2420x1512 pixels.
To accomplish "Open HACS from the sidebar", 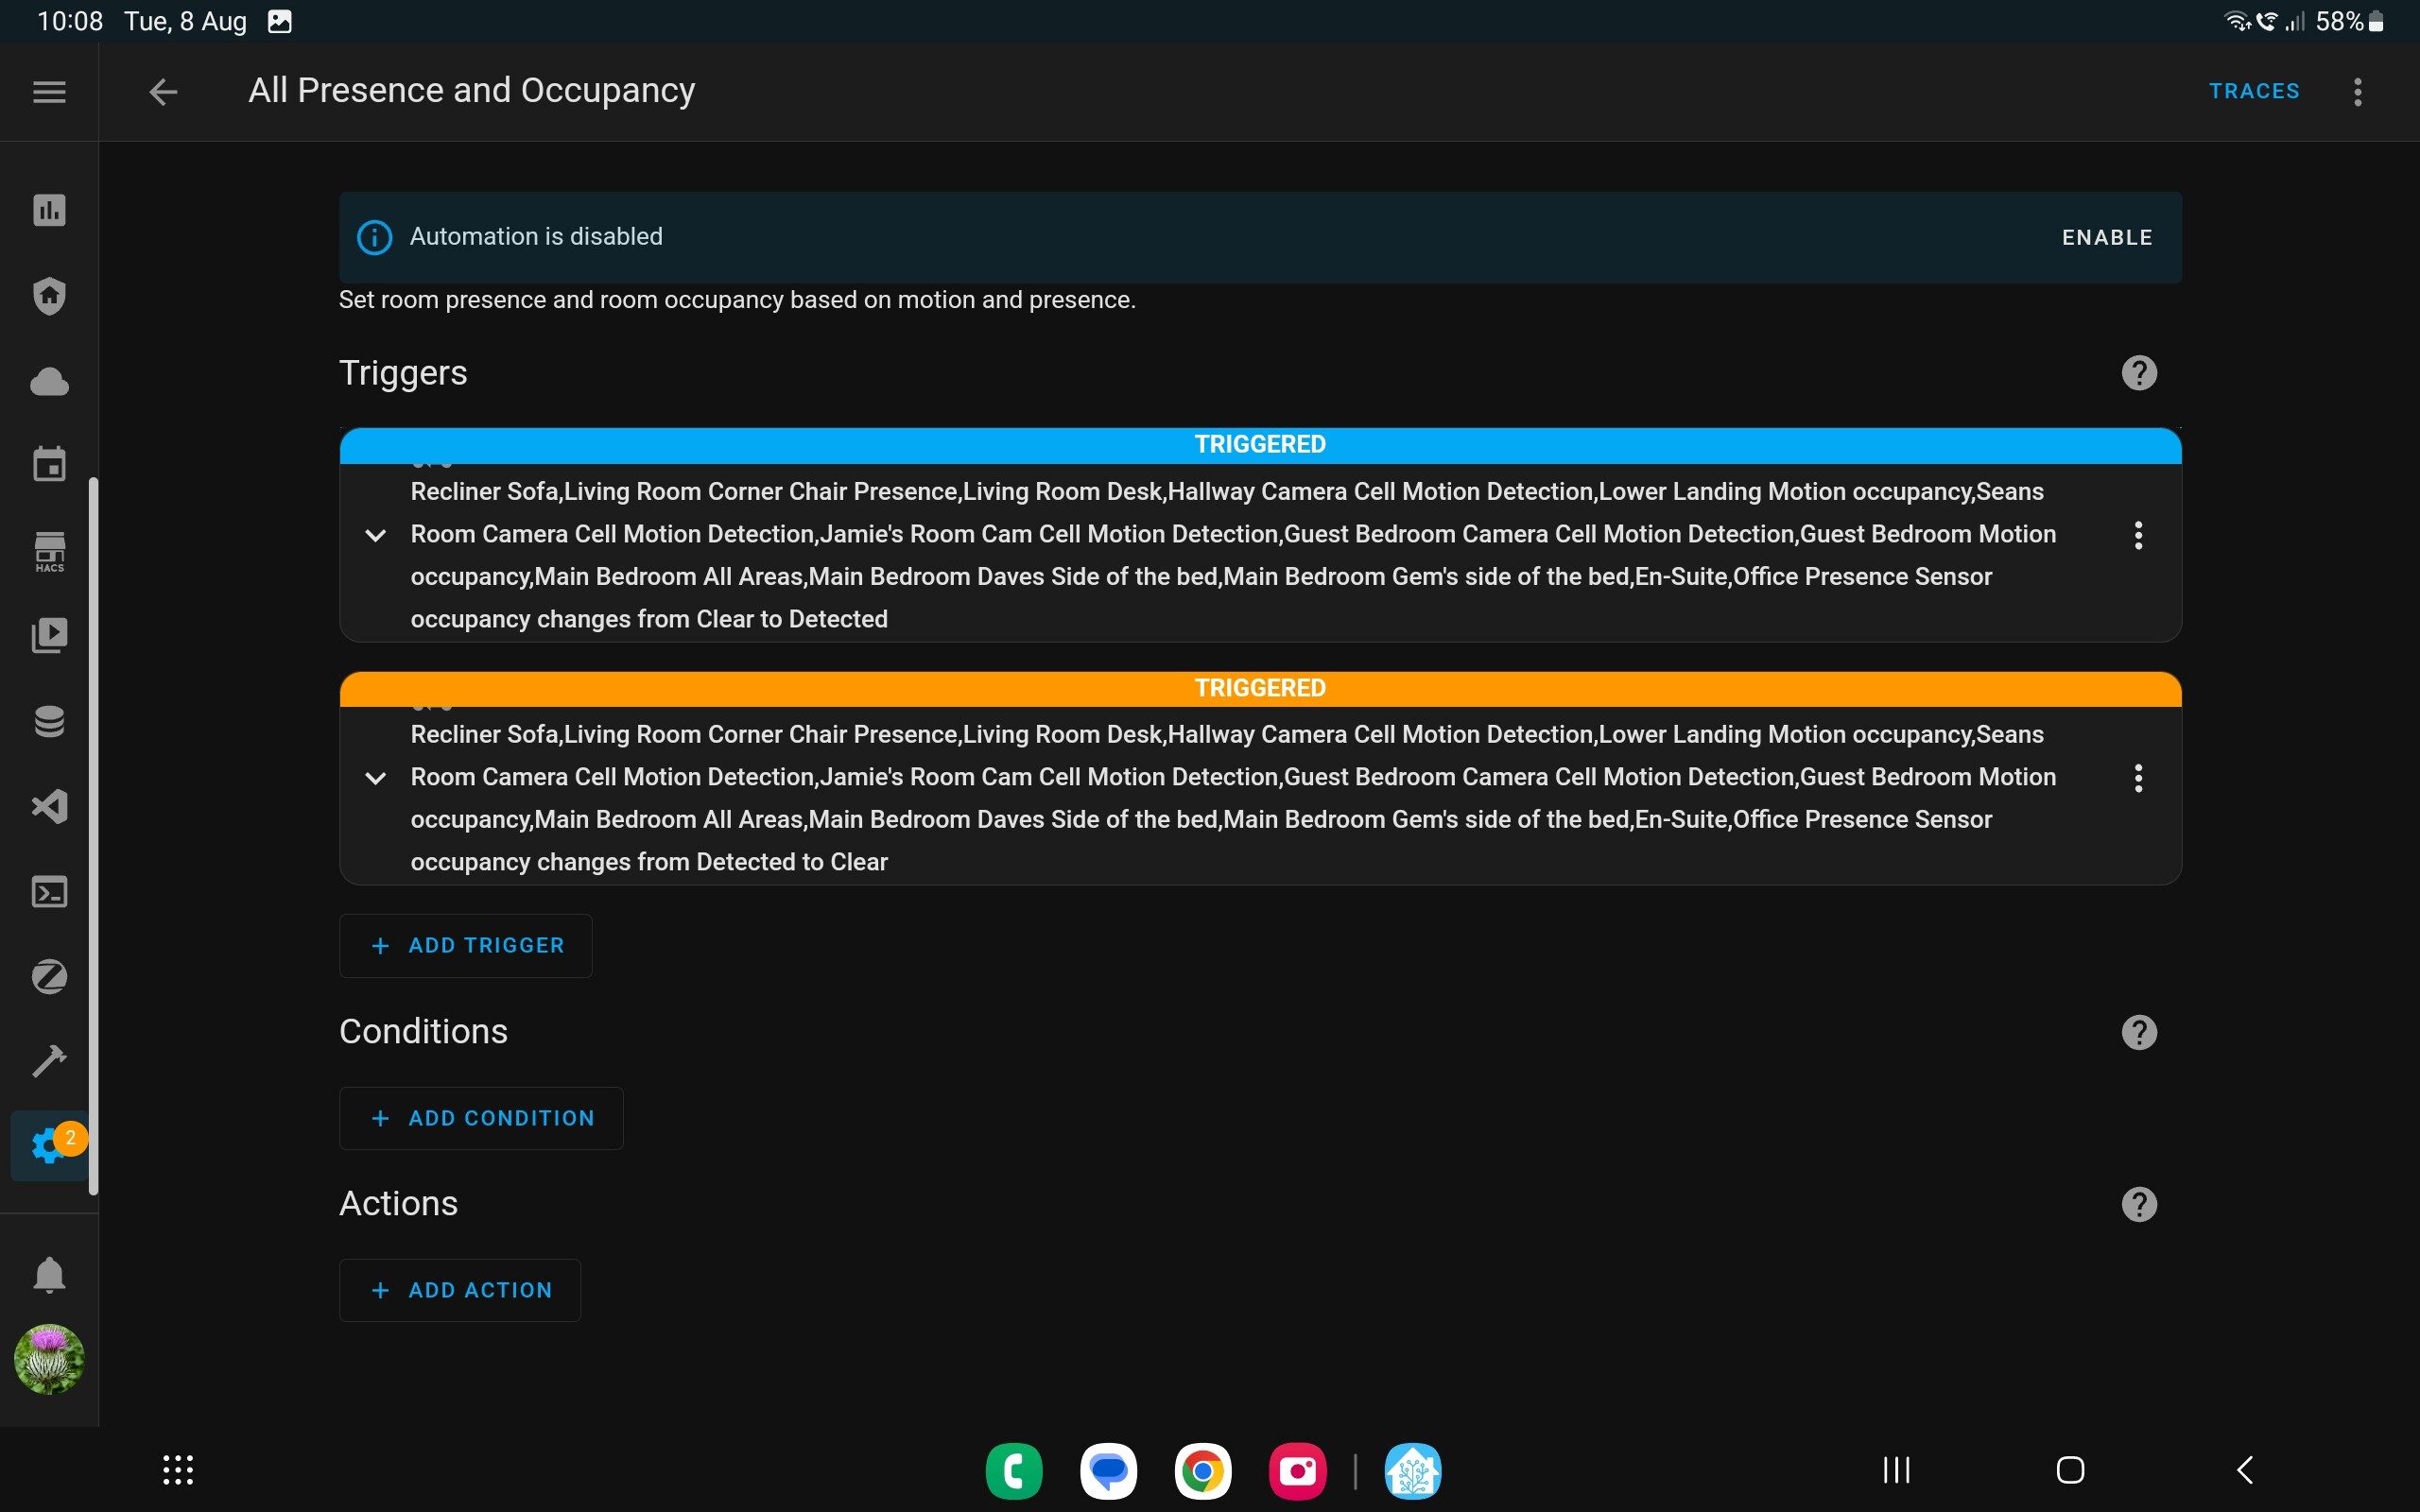I will click(x=49, y=551).
